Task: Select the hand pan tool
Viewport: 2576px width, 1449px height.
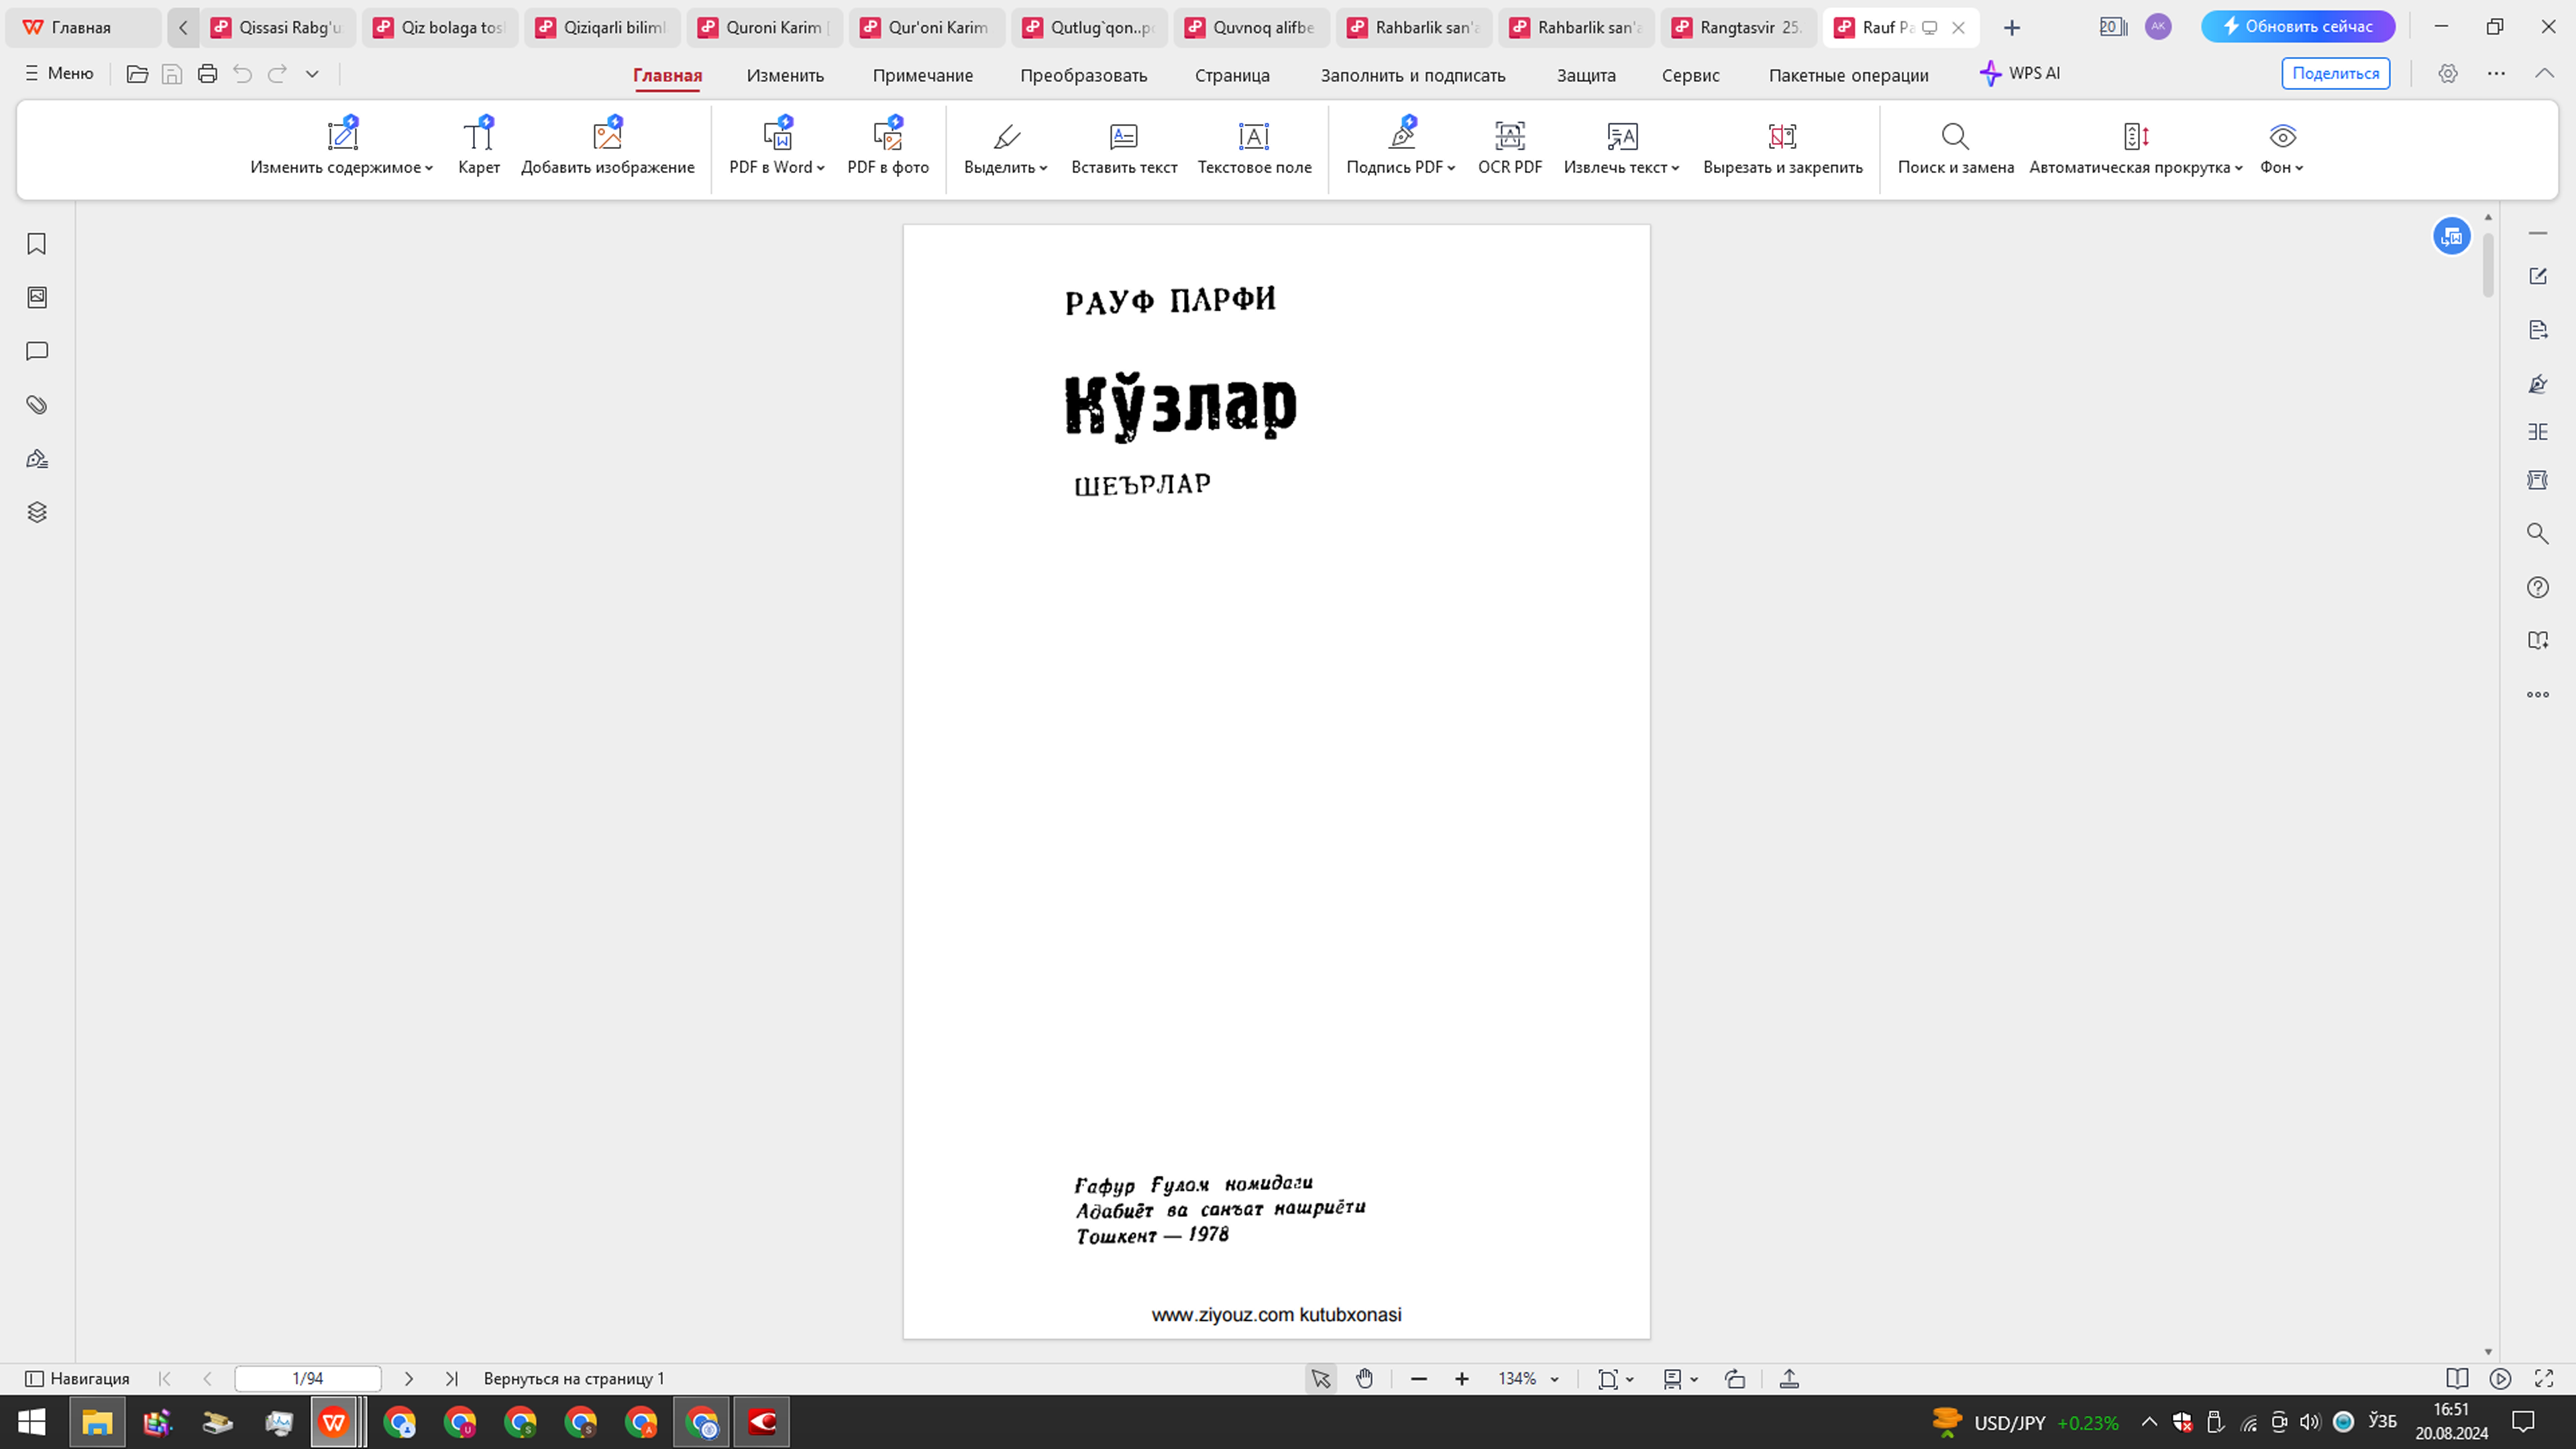Action: coord(1365,1379)
